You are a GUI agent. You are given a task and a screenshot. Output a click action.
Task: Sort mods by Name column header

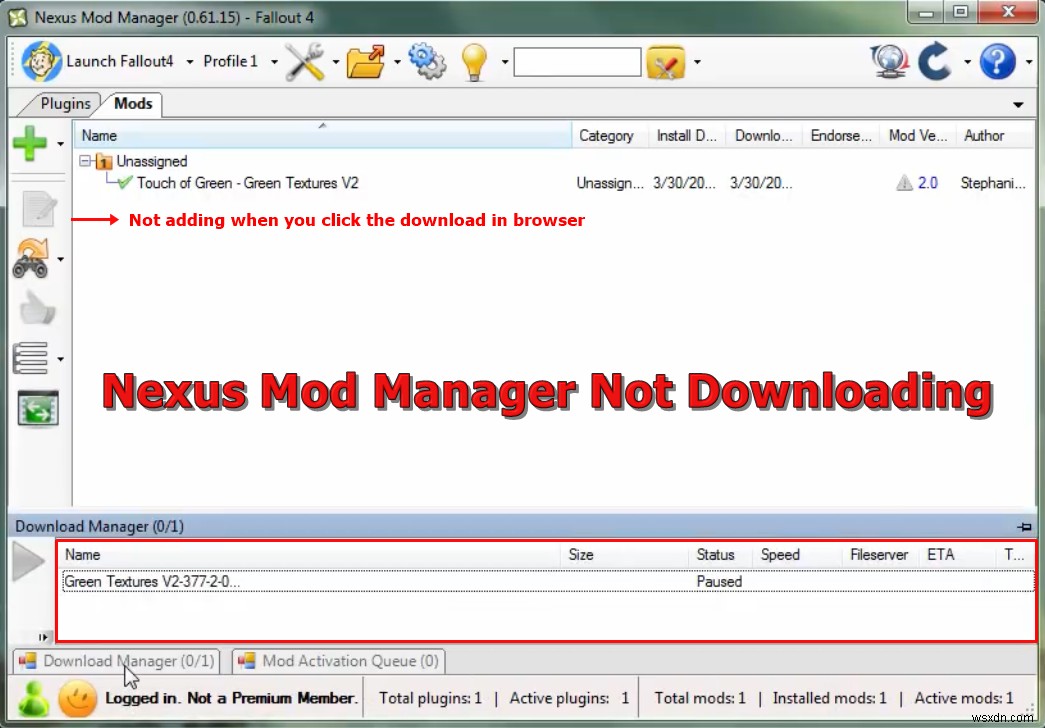tap(322, 135)
